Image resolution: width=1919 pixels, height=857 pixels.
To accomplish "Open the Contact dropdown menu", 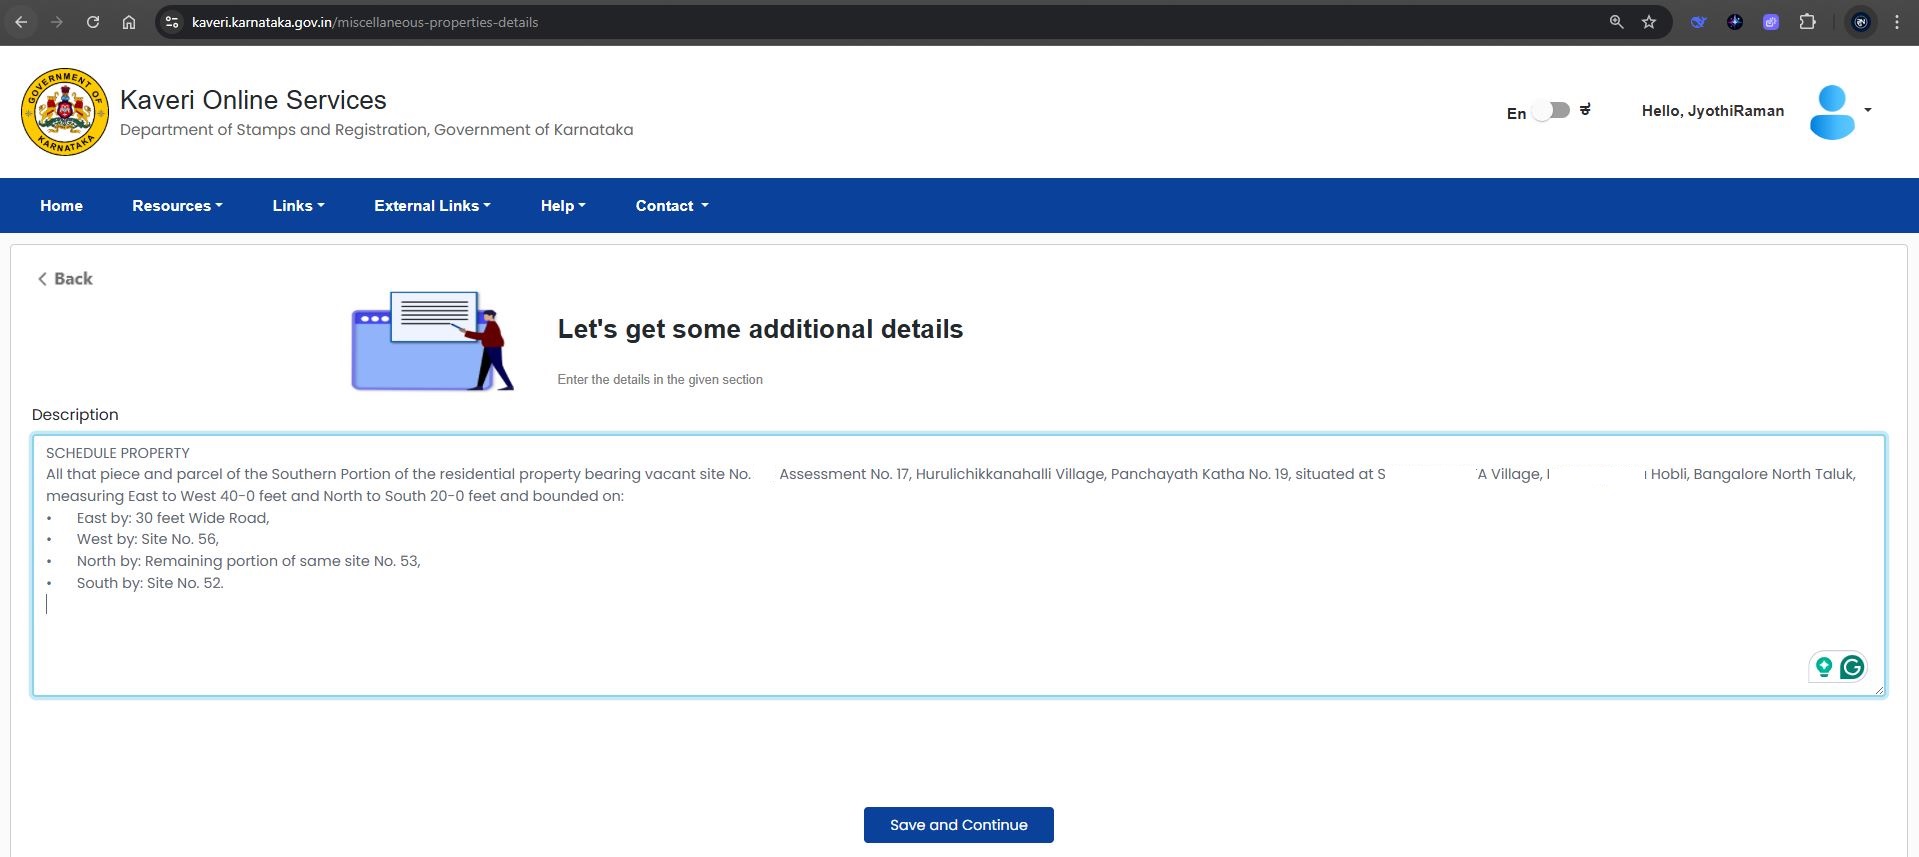I will [x=671, y=206].
